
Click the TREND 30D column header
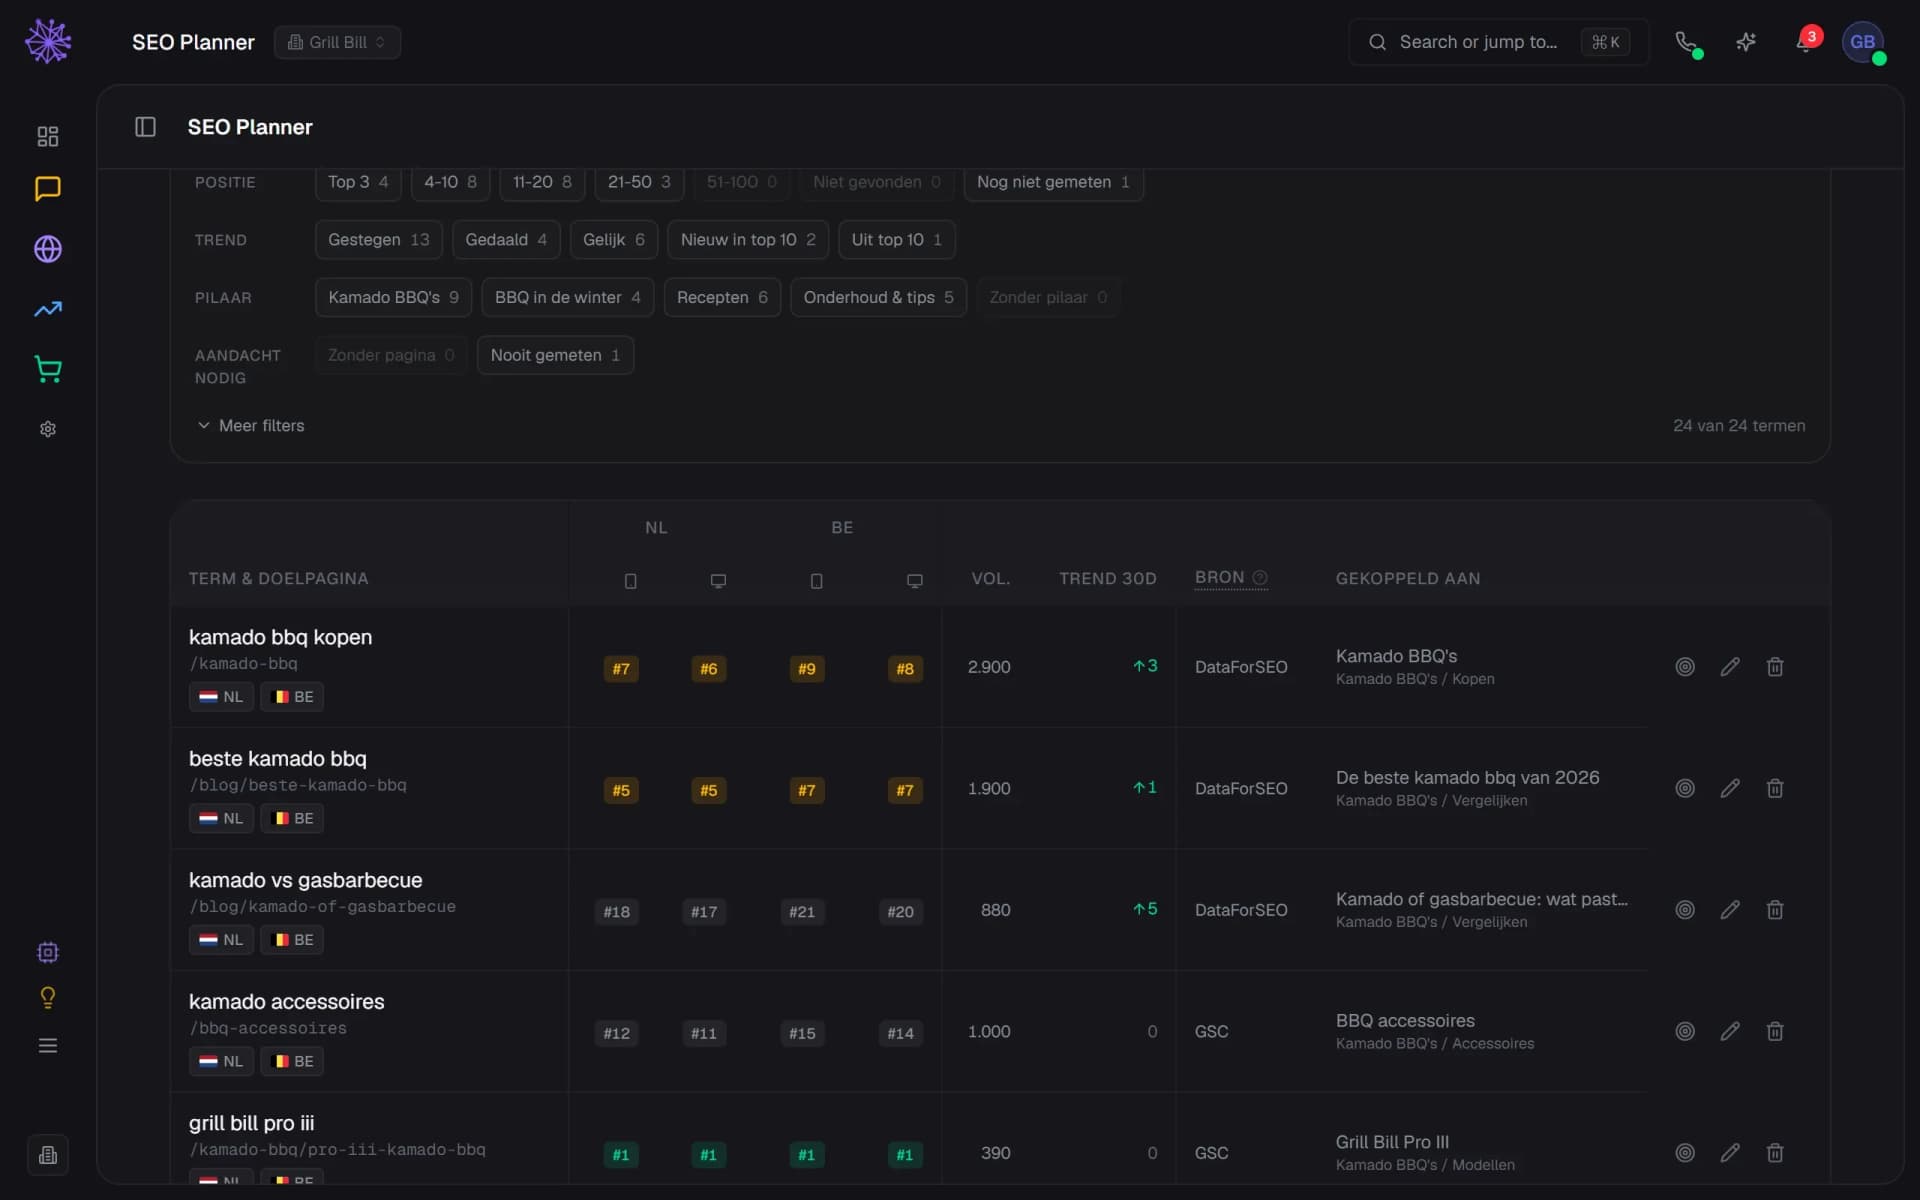[1108, 579]
